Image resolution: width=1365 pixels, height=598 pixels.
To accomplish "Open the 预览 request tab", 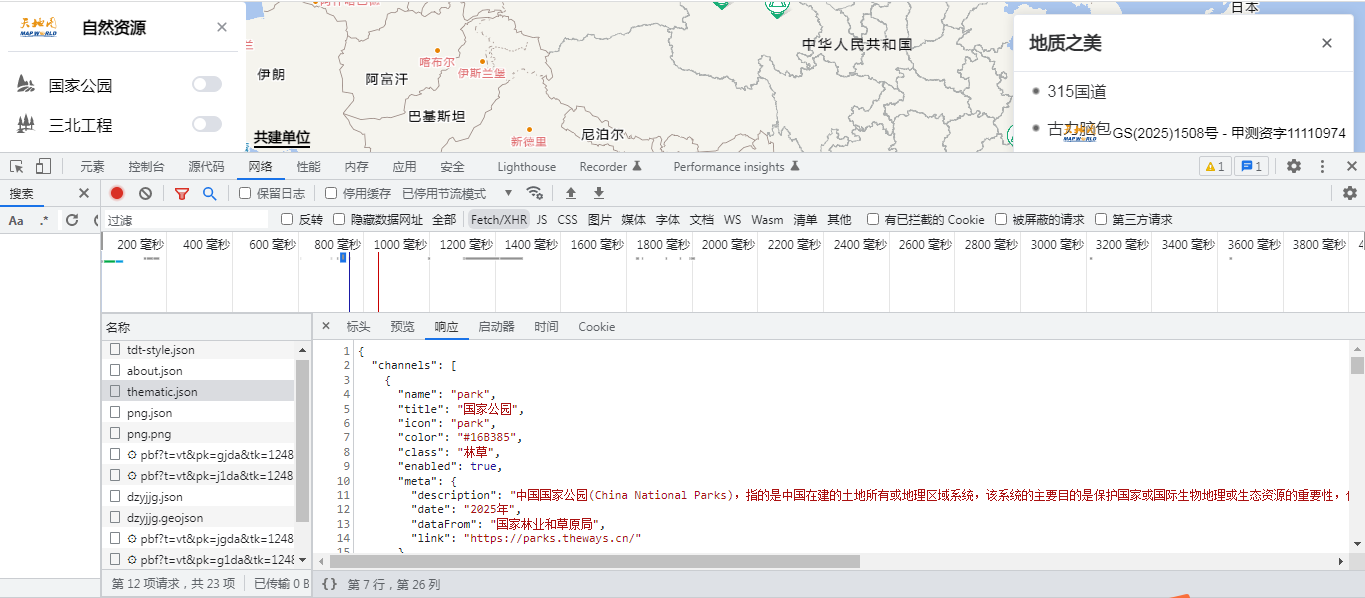I will [402, 326].
